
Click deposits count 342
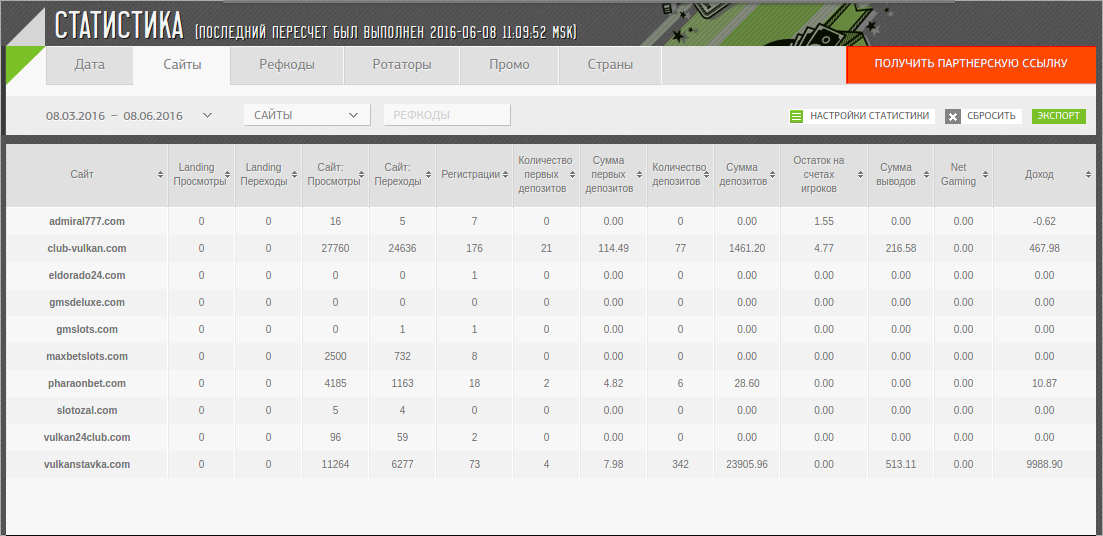(680, 464)
